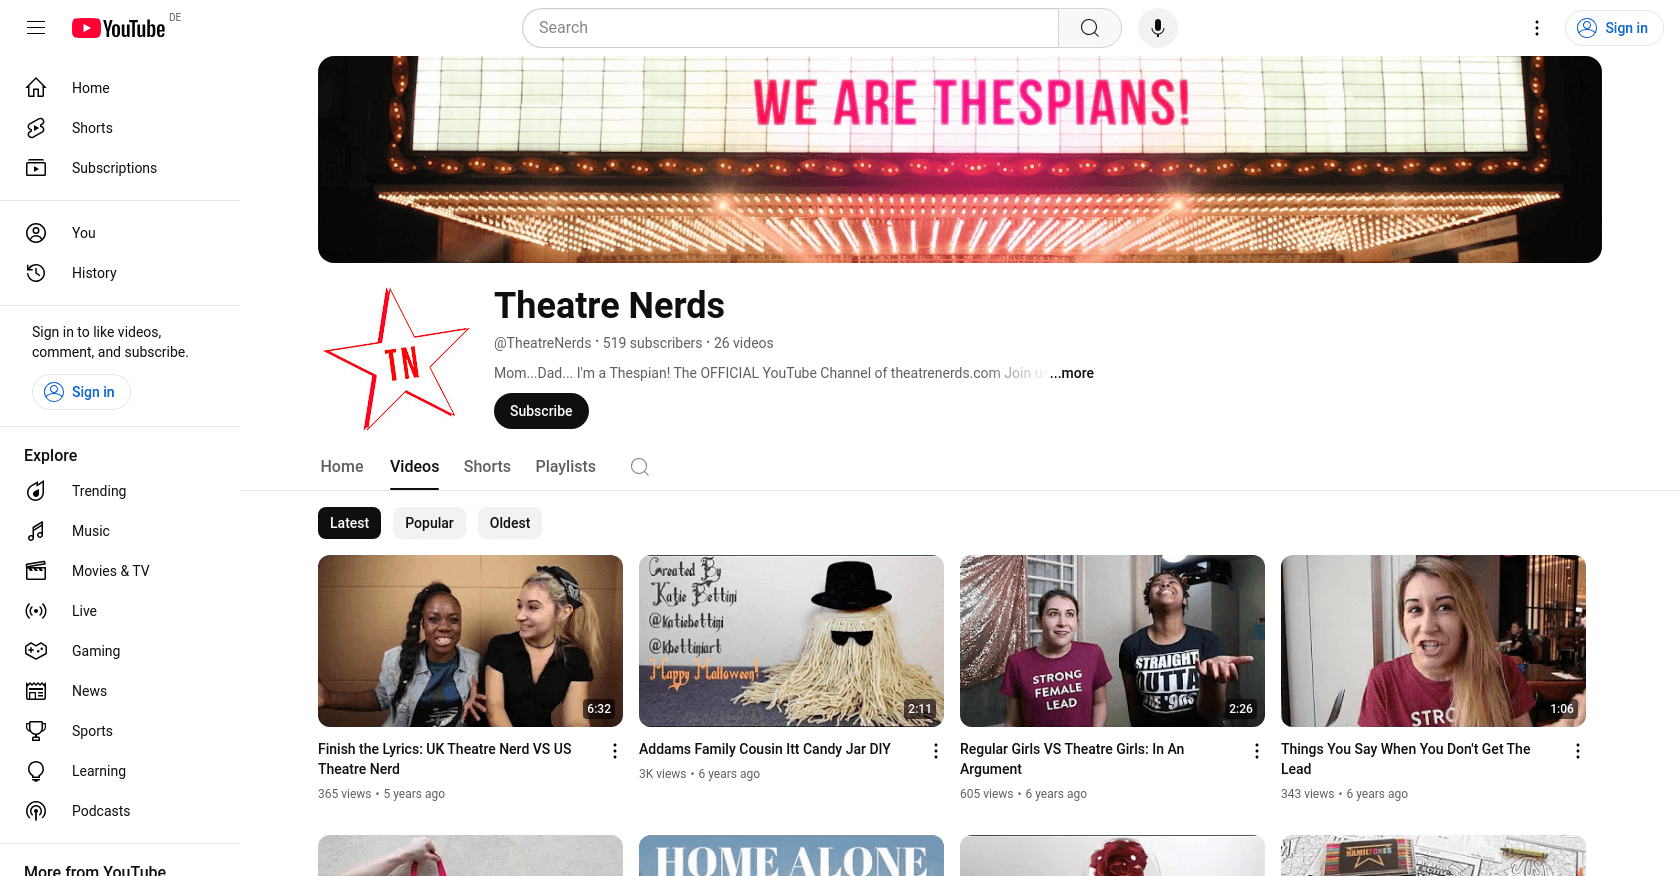Open the hamburger guide menu
The image size is (1680, 876).
click(x=36, y=28)
